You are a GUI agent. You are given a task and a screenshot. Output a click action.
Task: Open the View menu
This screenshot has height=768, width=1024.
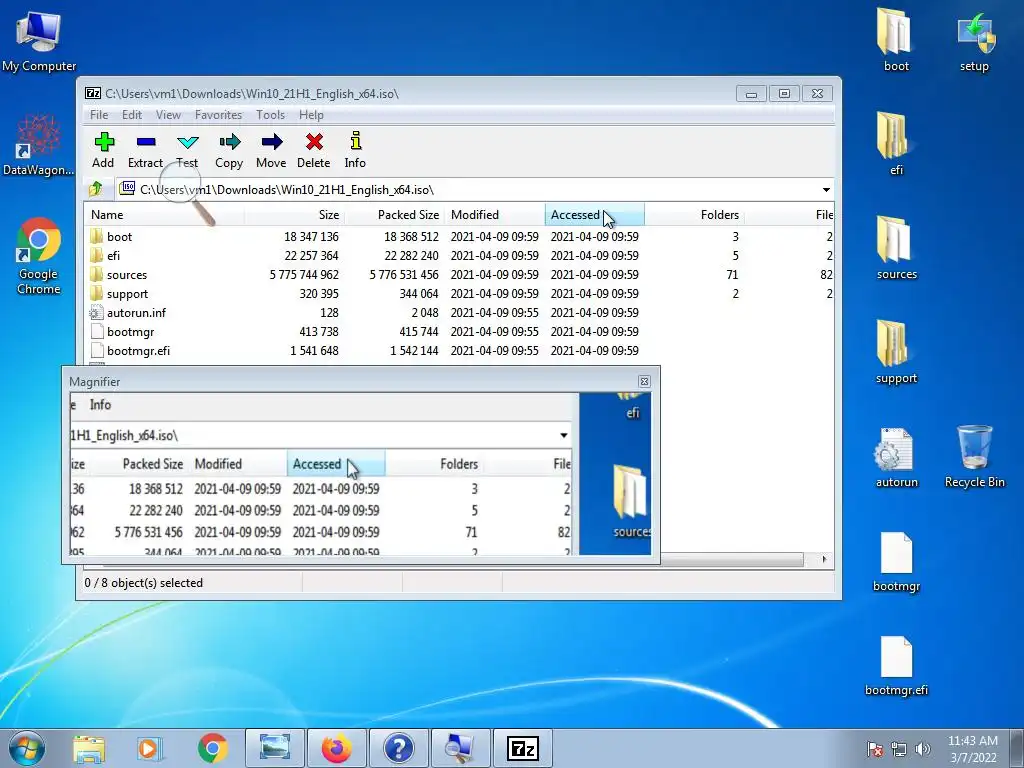[x=168, y=115]
